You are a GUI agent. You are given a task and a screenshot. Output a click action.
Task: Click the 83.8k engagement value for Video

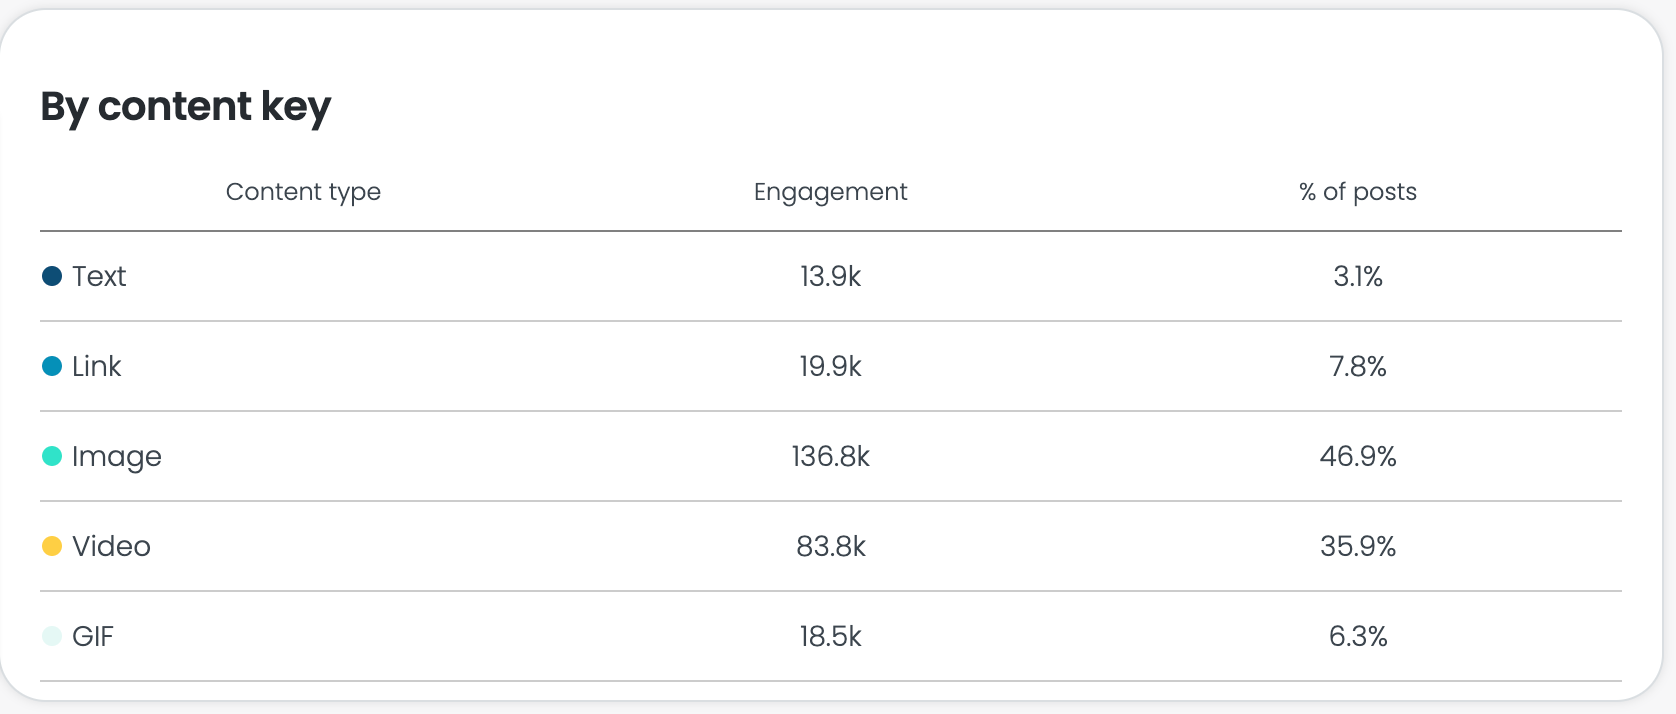pos(830,546)
